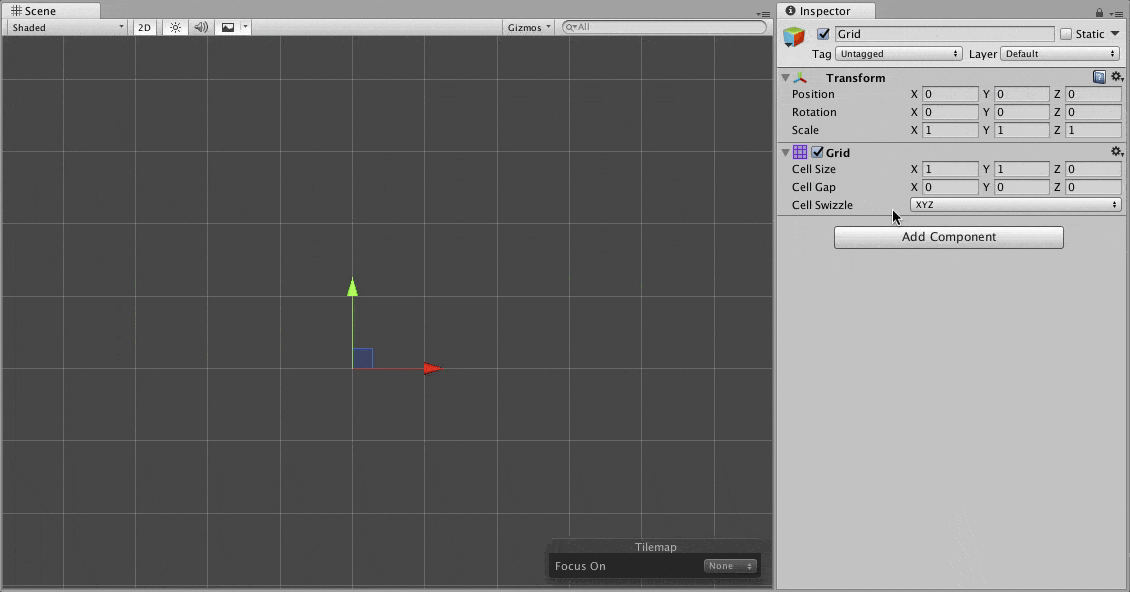Click the Cell Gap Y field
1130x592 pixels.
click(1021, 187)
